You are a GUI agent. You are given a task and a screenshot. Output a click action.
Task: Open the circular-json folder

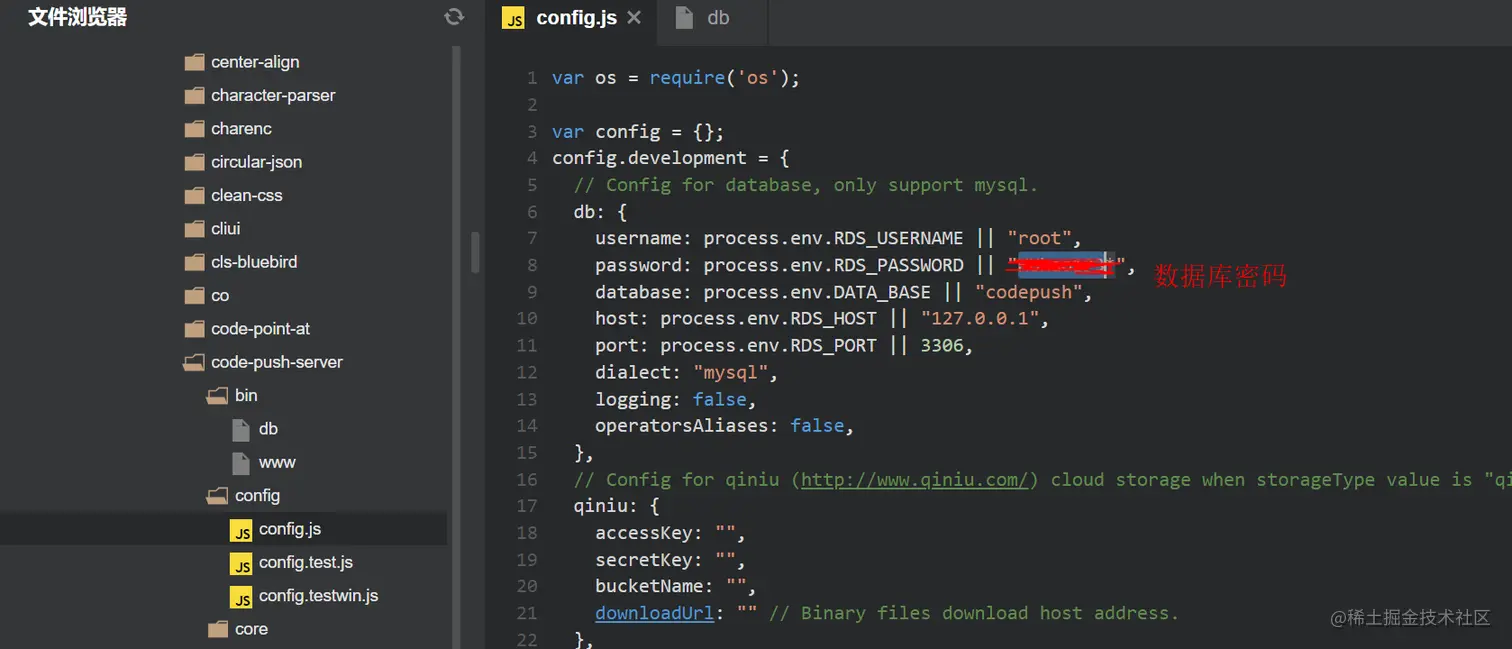[256, 162]
